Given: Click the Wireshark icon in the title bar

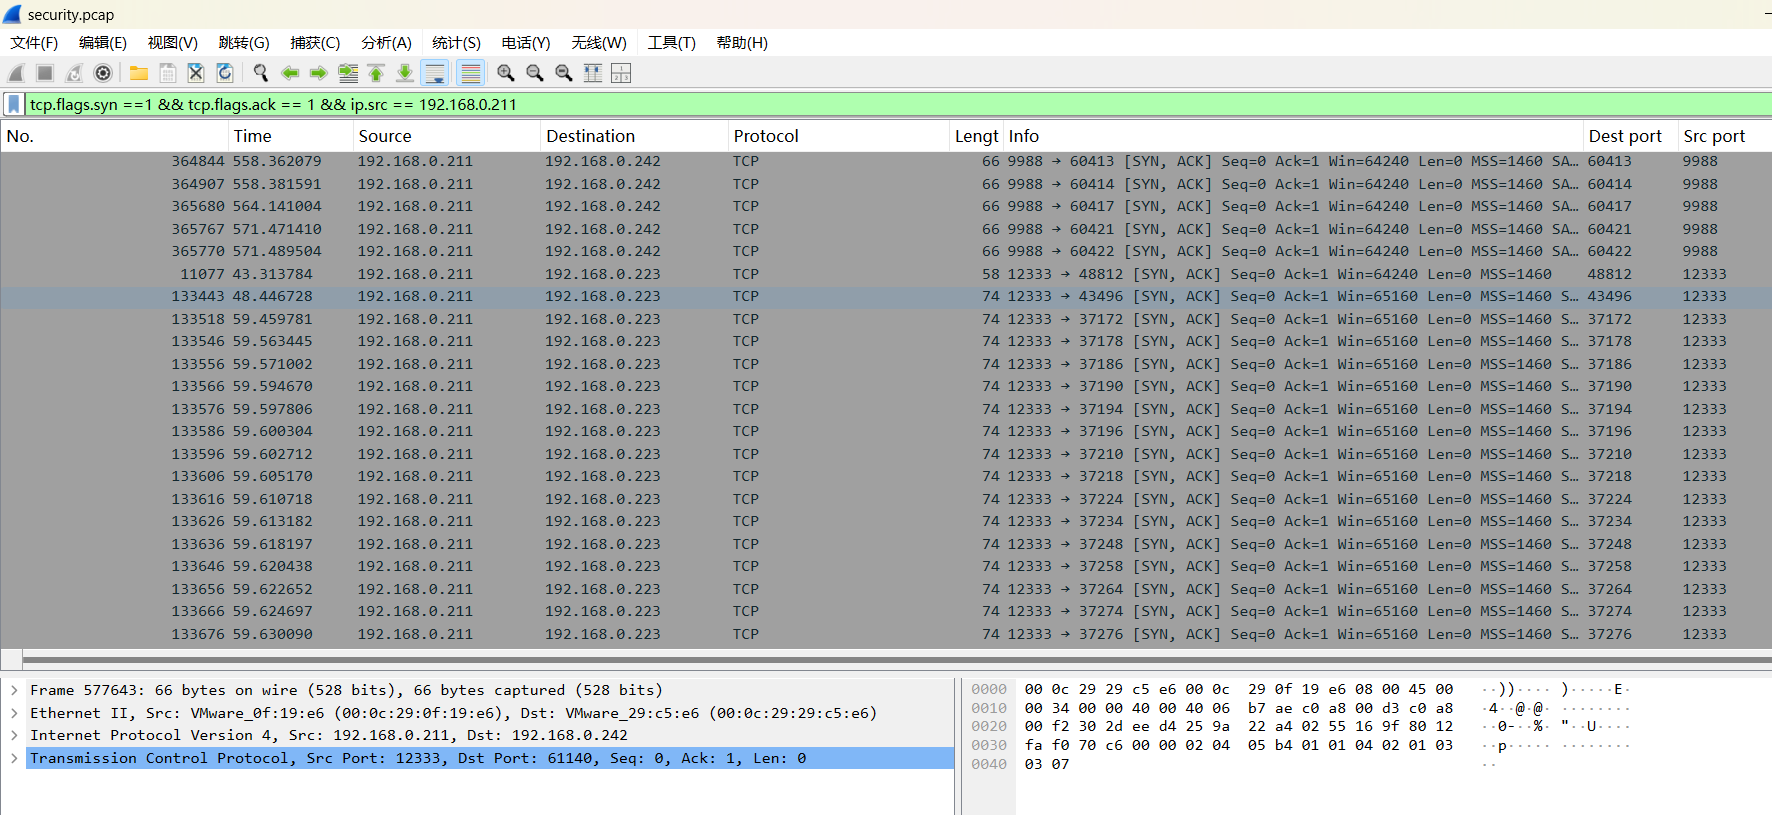Looking at the screenshot, I should [12, 14].
